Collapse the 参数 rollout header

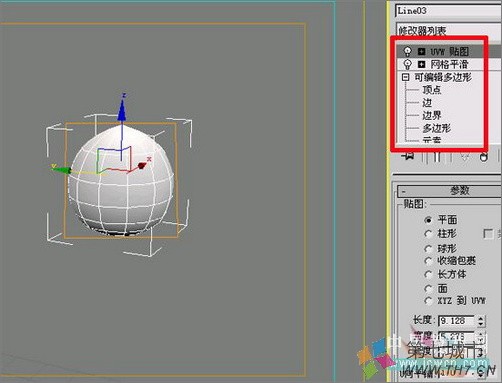pyautogui.click(x=449, y=191)
